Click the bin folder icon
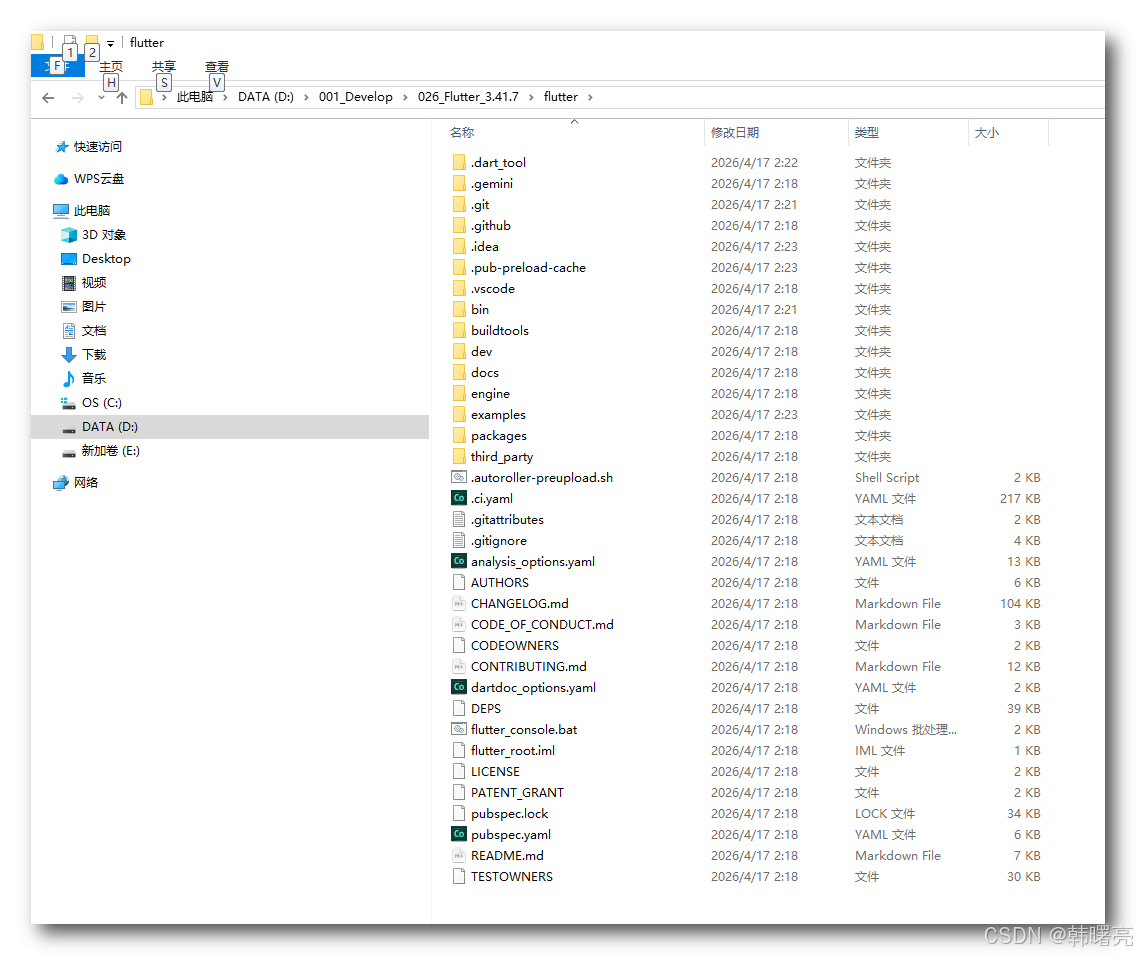The width and height of the screenshot is (1137, 956). click(x=459, y=309)
